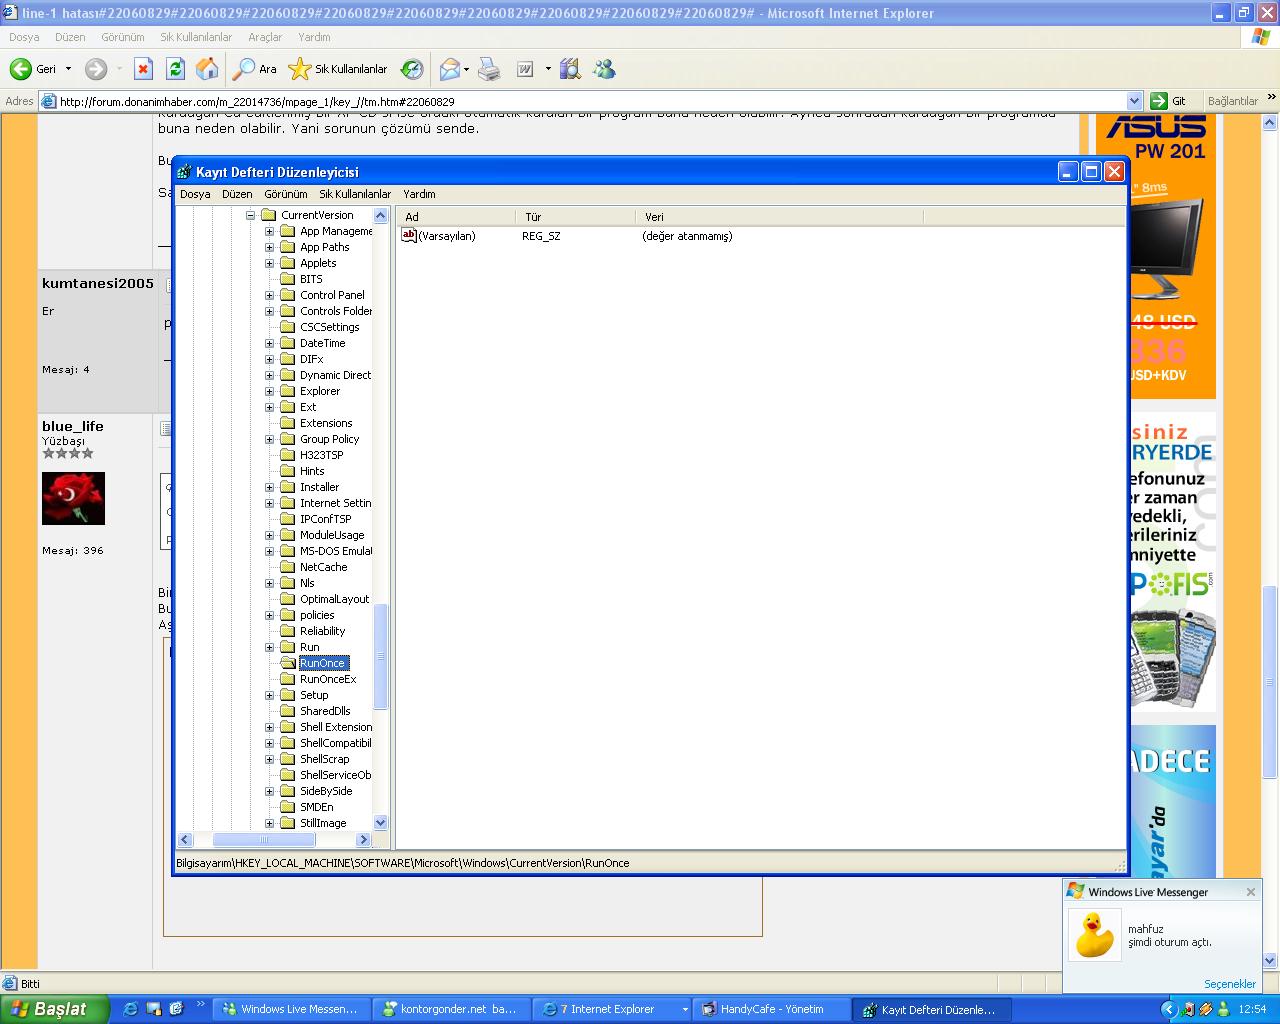Click blue_life username on forum page
Screen dimensions: 1280x1024
tap(73, 426)
